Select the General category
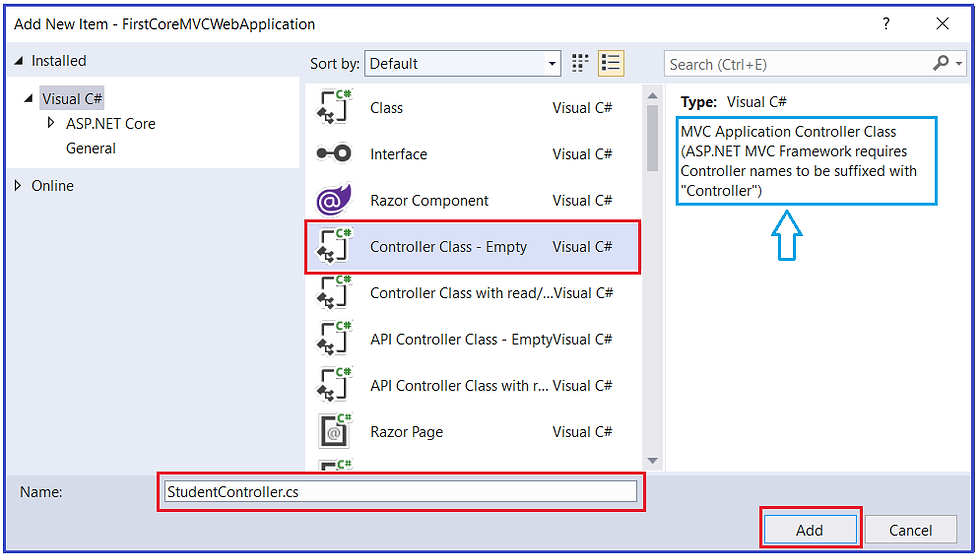Screen dimensions: 980x559 (x=91, y=148)
